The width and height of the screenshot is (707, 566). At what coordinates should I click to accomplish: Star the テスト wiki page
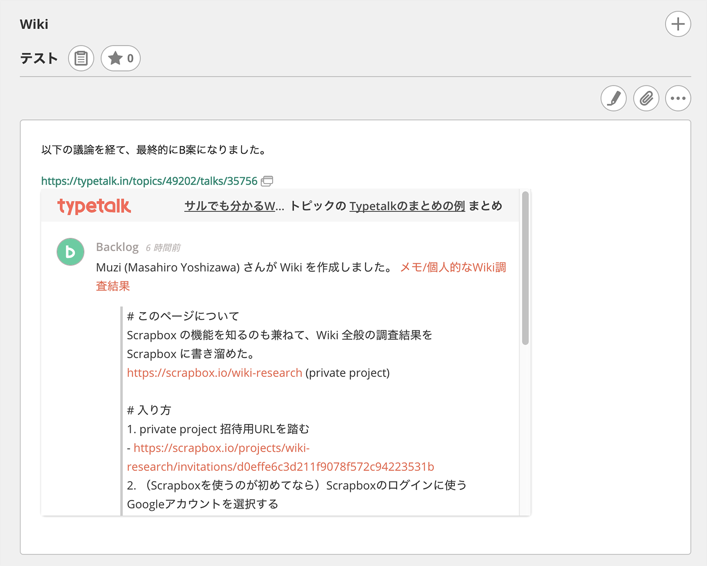pyautogui.click(x=120, y=58)
